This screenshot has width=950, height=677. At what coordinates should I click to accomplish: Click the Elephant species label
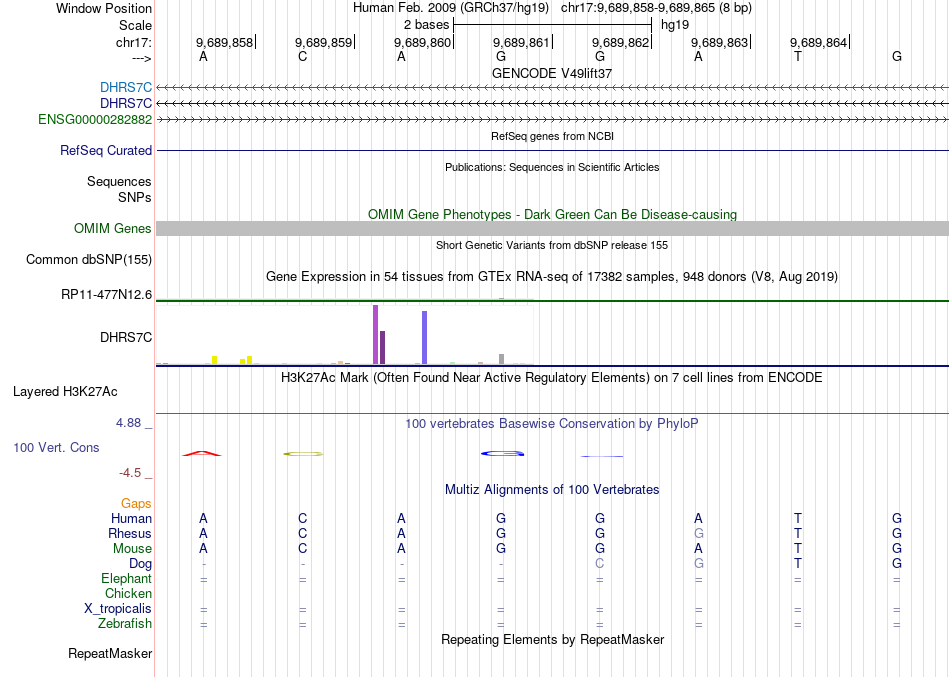coord(127,578)
